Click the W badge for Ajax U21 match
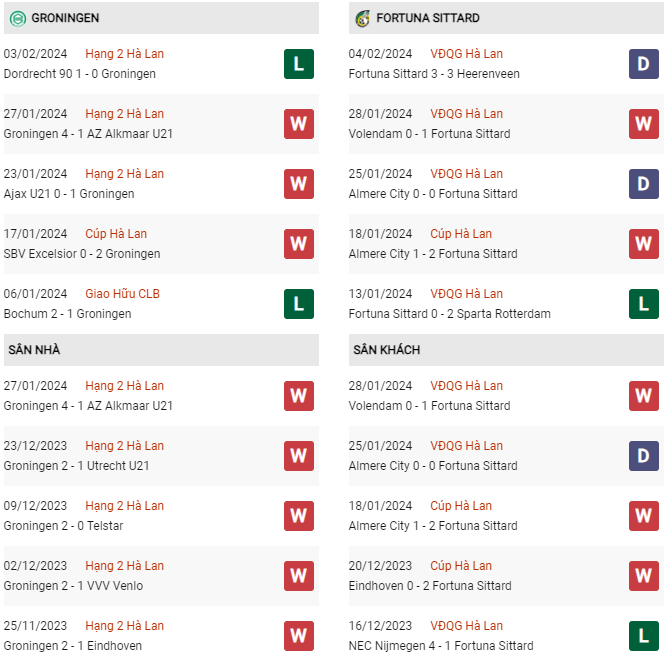 coord(298,184)
